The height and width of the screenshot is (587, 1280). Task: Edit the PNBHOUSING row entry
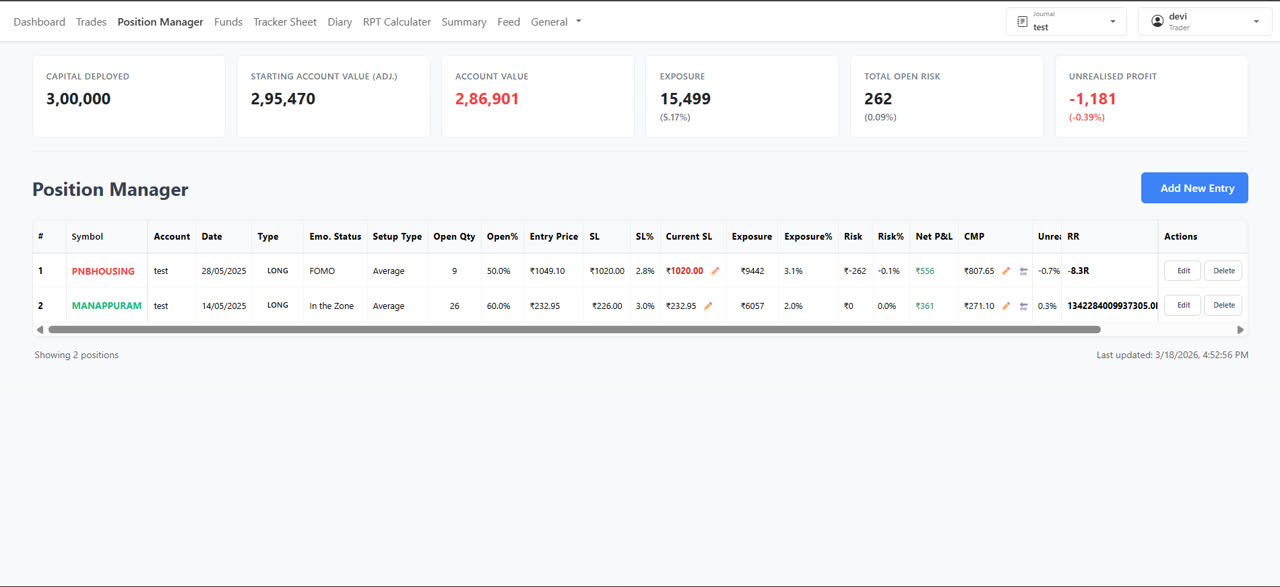click(1182, 270)
